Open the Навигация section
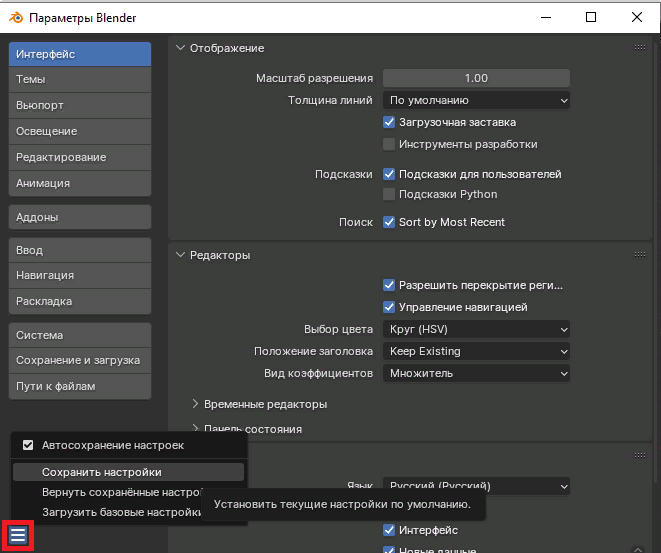 click(x=80, y=275)
